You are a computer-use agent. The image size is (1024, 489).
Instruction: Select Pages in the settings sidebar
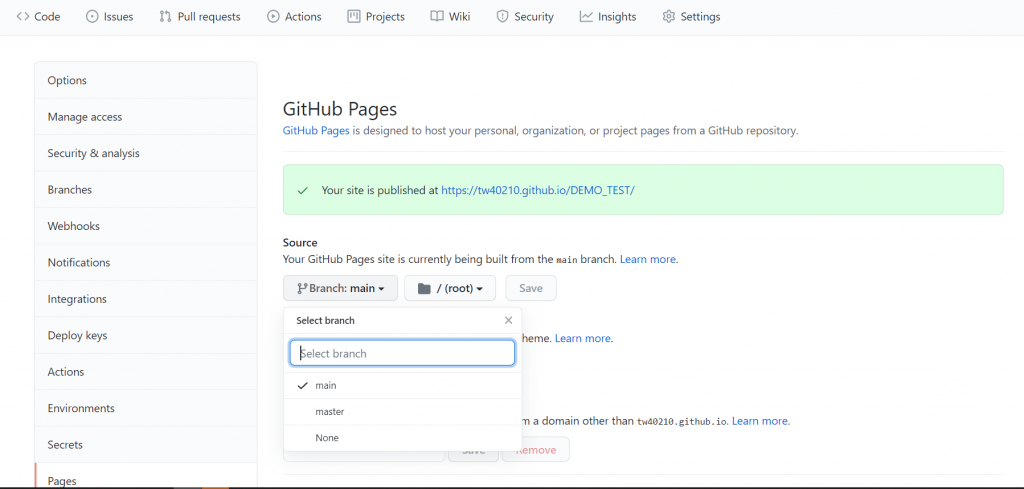point(146,476)
